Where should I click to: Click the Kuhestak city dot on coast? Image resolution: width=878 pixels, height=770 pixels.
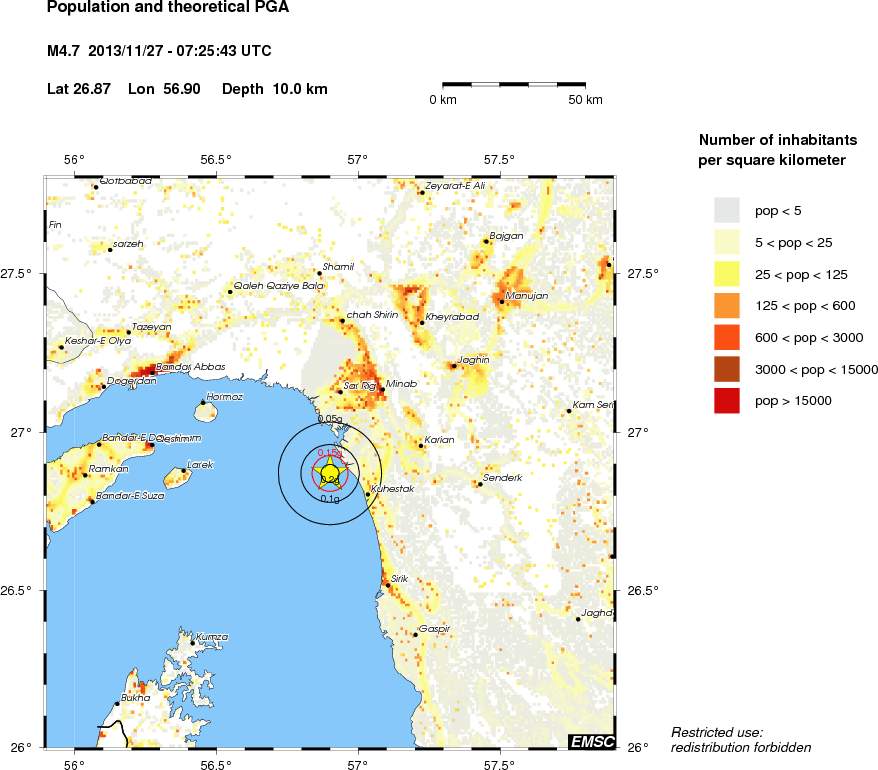368,494
